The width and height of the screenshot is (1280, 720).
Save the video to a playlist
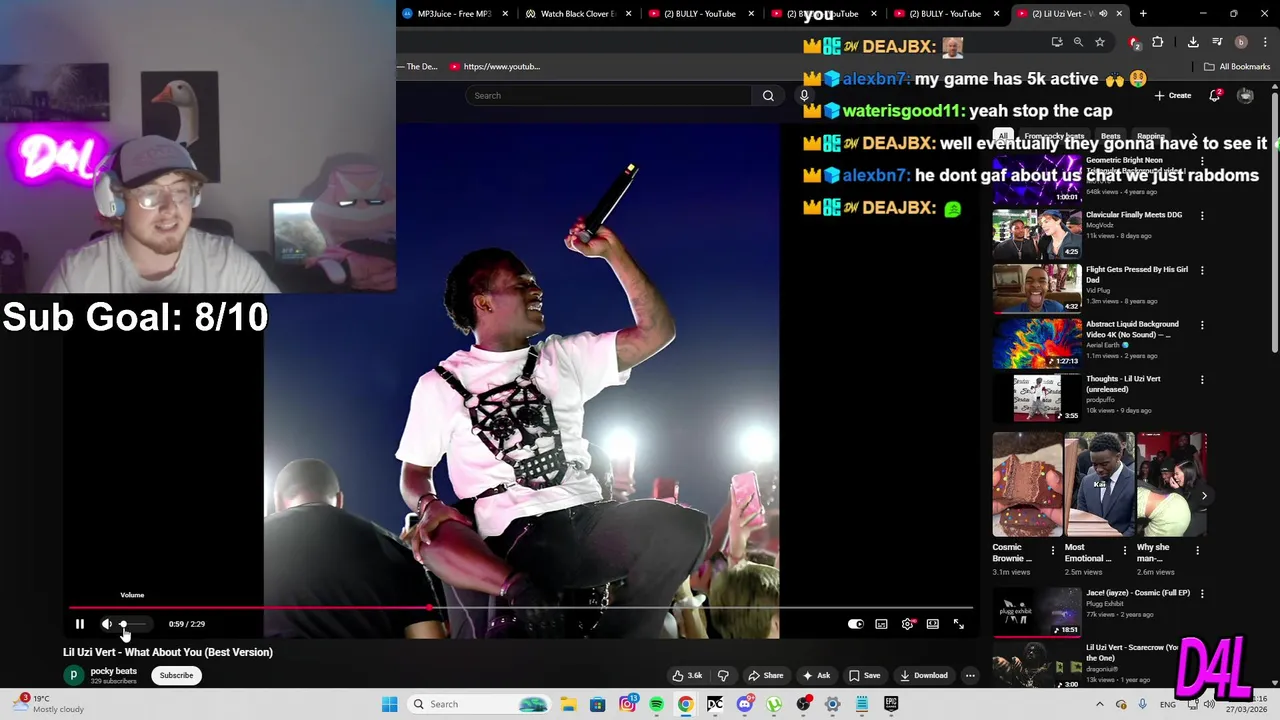coord(864,675)
